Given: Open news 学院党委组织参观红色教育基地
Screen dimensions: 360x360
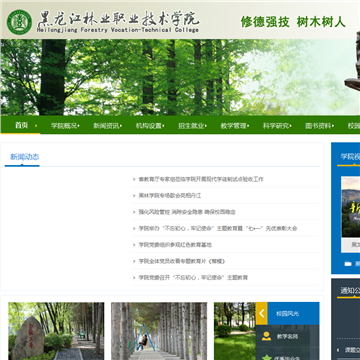Looking at the screenshot, I should point(175,245).
